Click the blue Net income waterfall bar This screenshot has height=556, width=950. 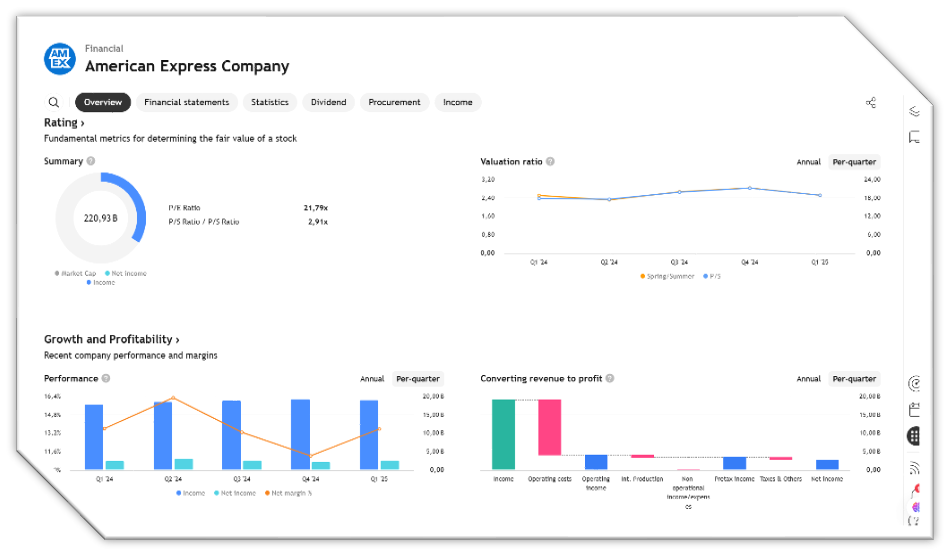pyautogui.click(x=827, y=465)
